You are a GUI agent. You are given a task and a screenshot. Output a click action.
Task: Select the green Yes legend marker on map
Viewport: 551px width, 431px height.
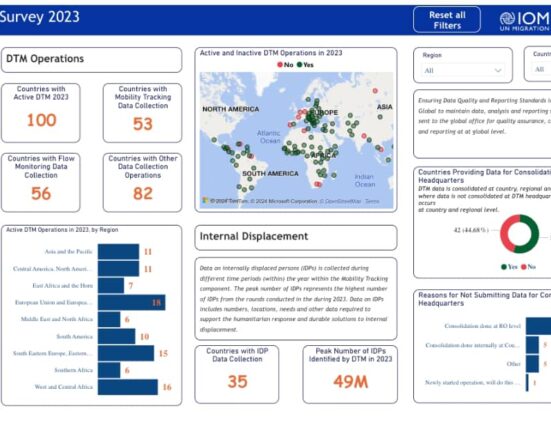pos(299,65)
